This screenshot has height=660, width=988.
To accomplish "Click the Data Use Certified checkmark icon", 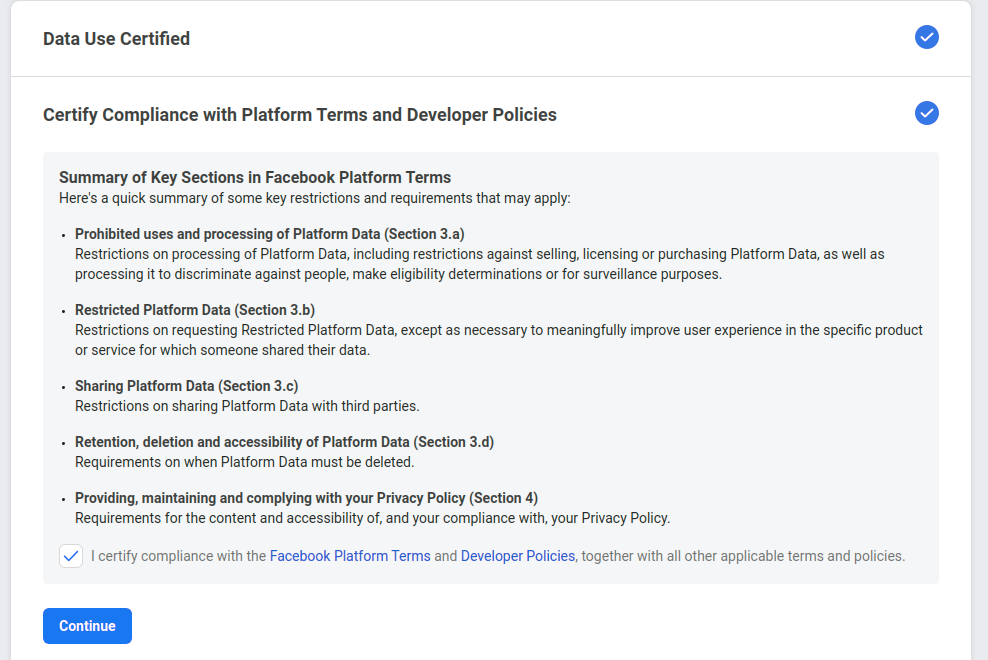I will click(926, 37).
